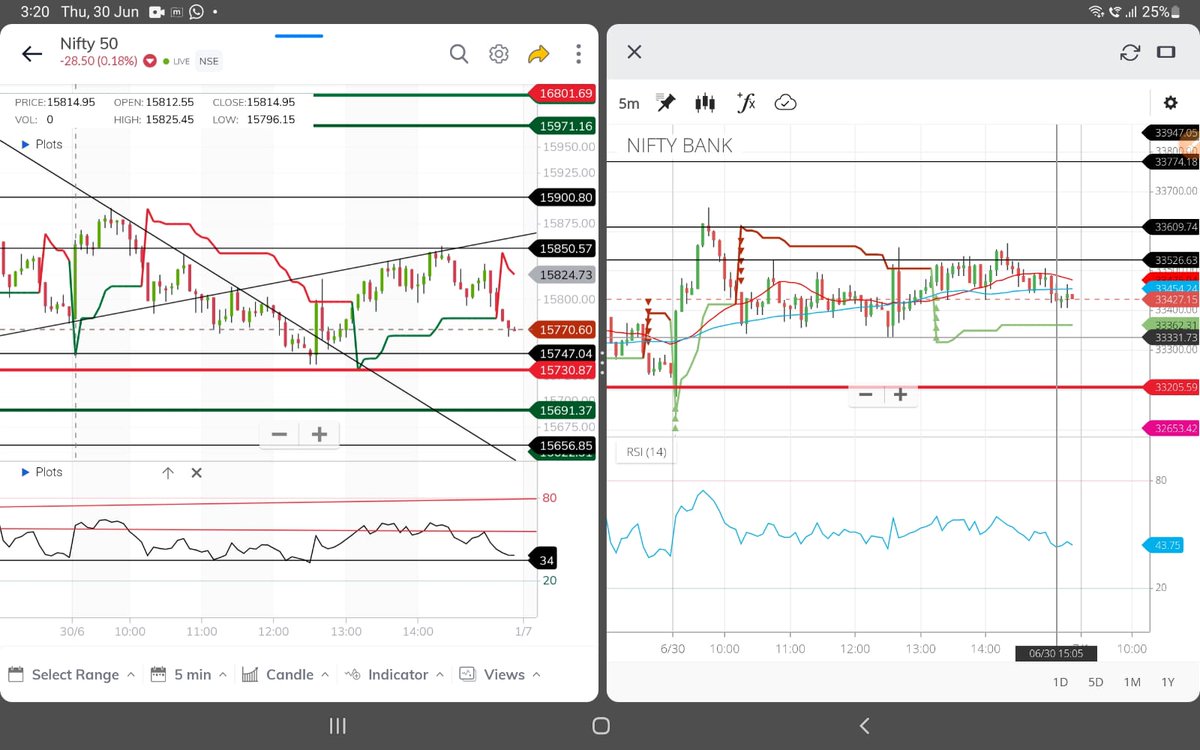Viewport: 1200px width, 750px height.
Task: Open the Views dropdown
Action: [499, 675]
